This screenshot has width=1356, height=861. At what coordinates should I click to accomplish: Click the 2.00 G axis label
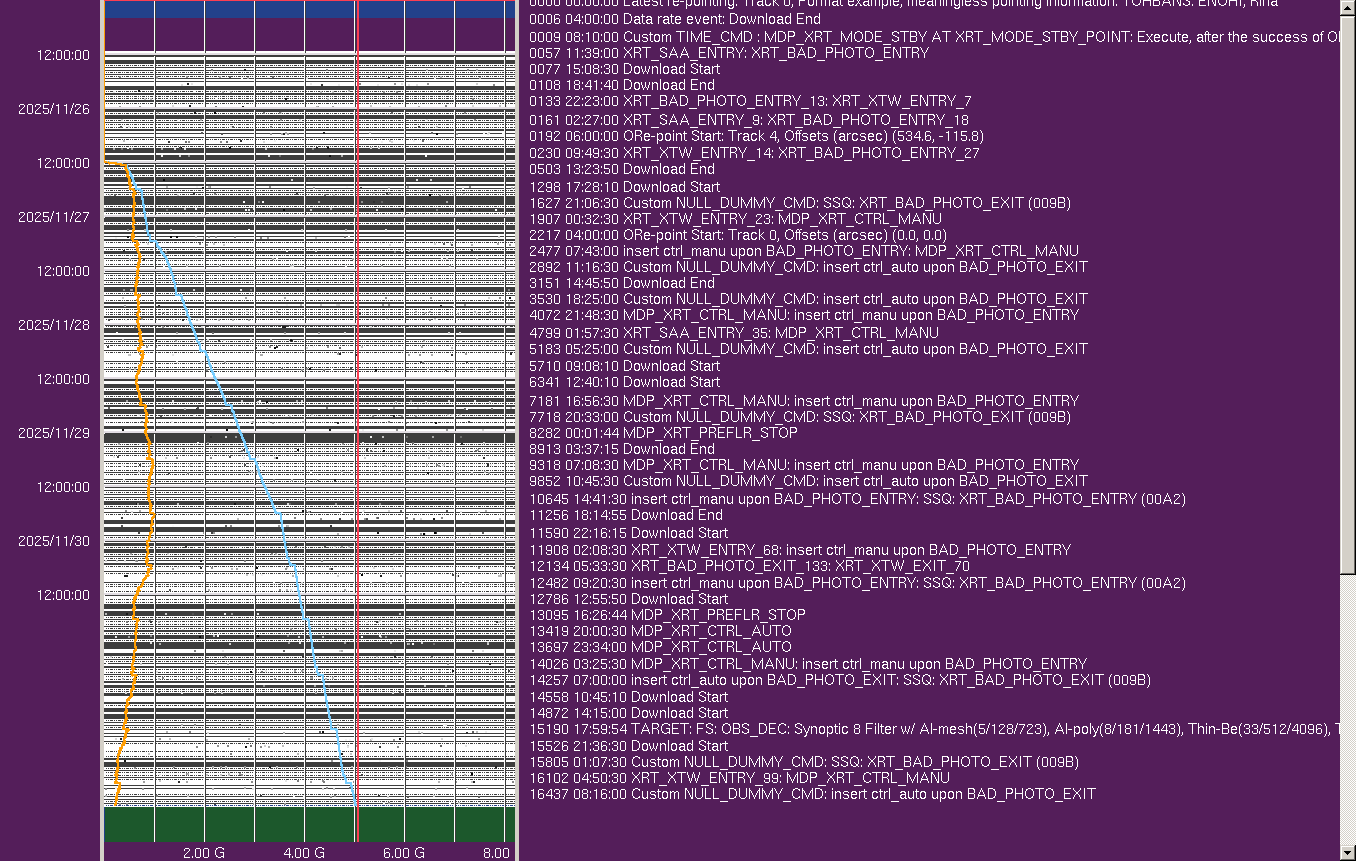pos(203,853)
